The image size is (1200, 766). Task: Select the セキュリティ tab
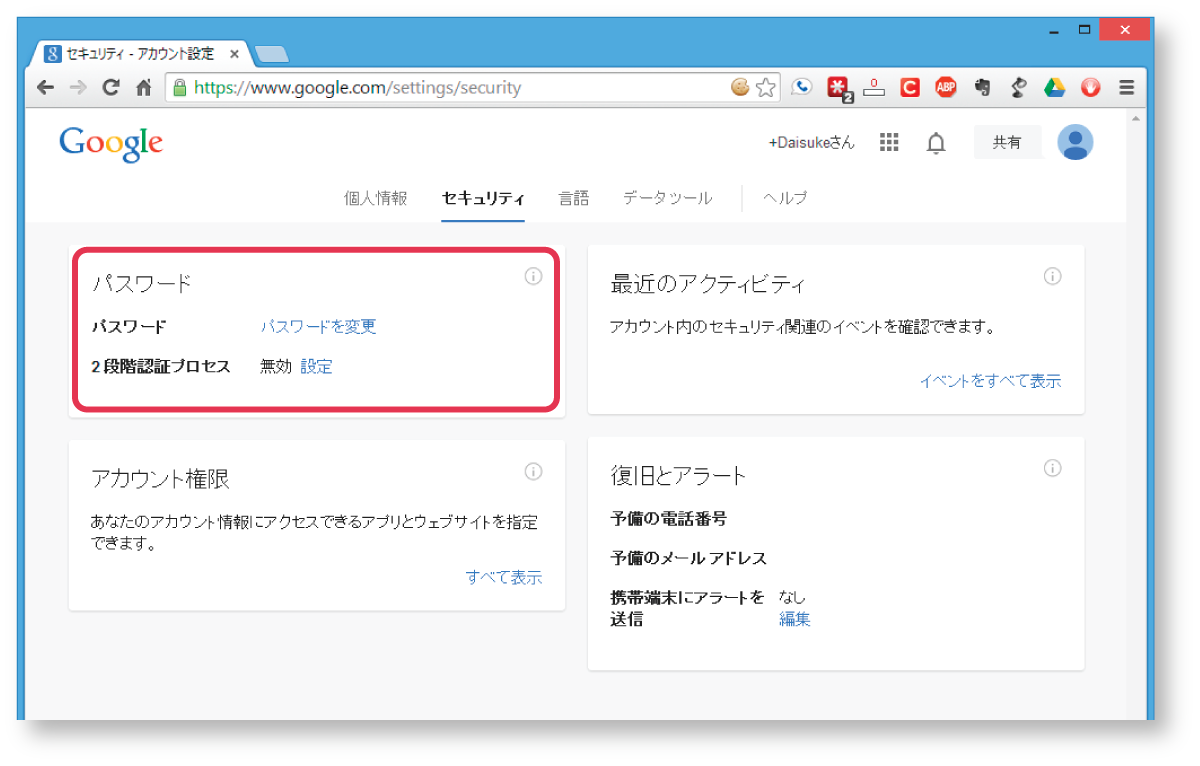click(483, 198)
